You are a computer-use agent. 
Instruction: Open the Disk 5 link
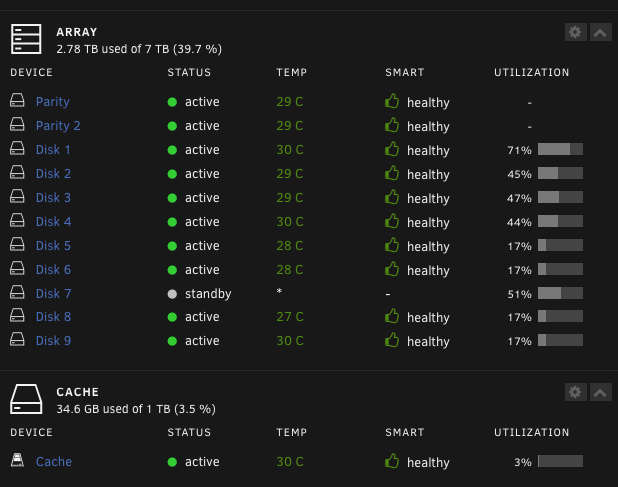pyautogui.click(x=53, y=246)
